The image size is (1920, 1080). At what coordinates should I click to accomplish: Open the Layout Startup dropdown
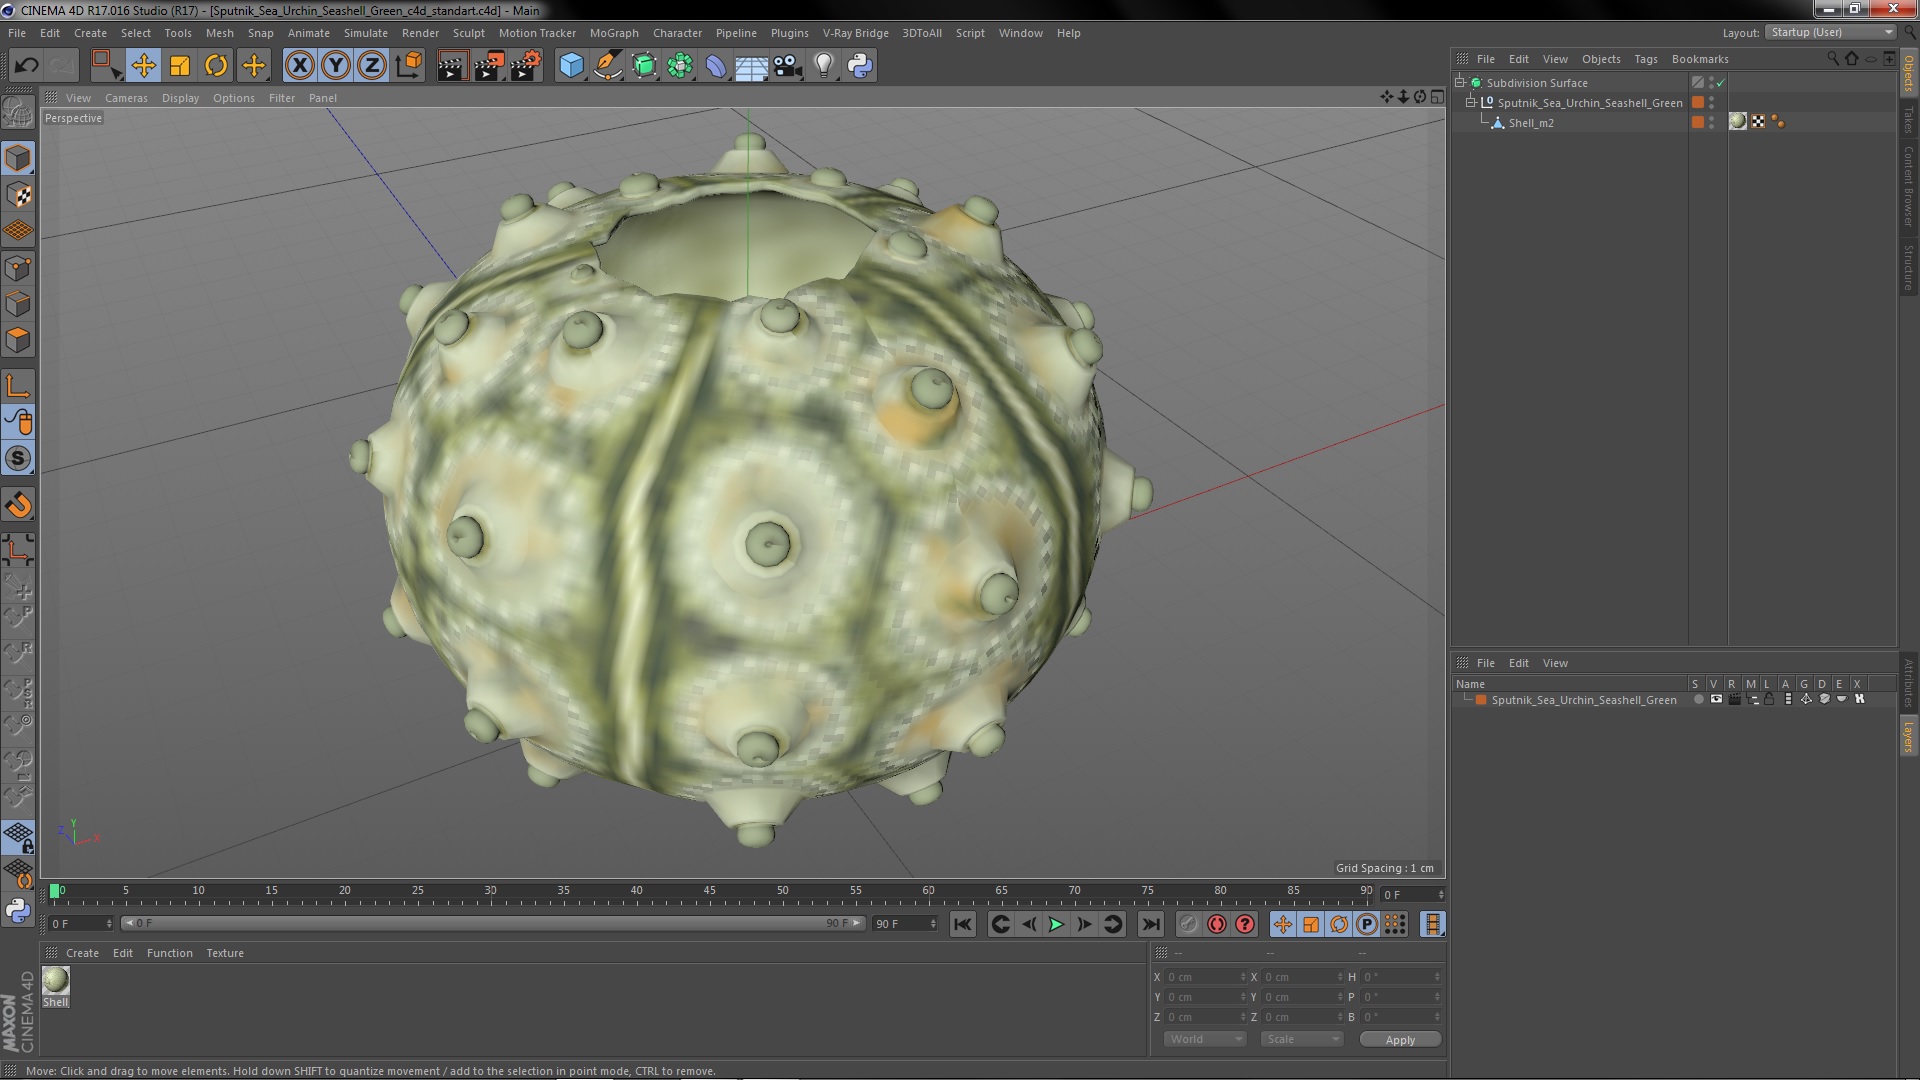1831,33
